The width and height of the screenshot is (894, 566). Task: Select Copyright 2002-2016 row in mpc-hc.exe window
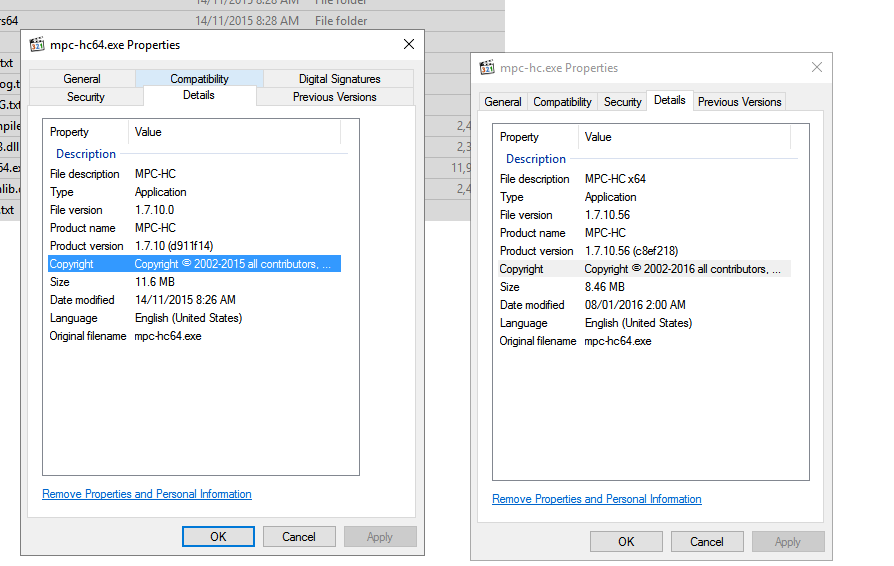click(x=644, y=269)
